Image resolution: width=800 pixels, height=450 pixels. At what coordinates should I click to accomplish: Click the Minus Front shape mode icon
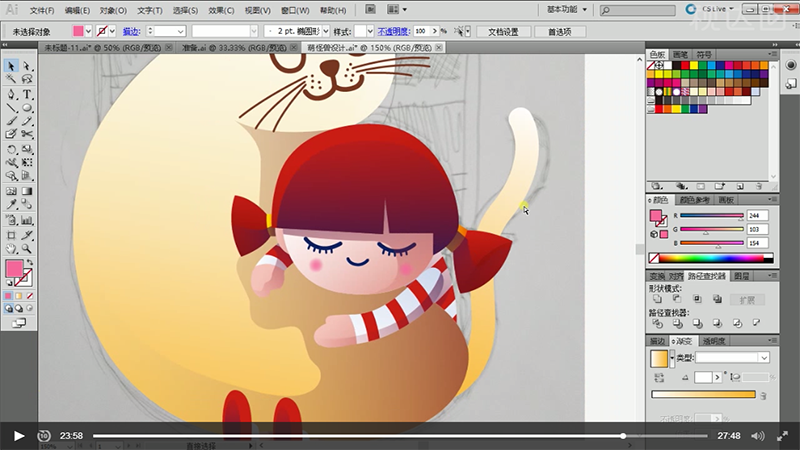pos(677,299)
